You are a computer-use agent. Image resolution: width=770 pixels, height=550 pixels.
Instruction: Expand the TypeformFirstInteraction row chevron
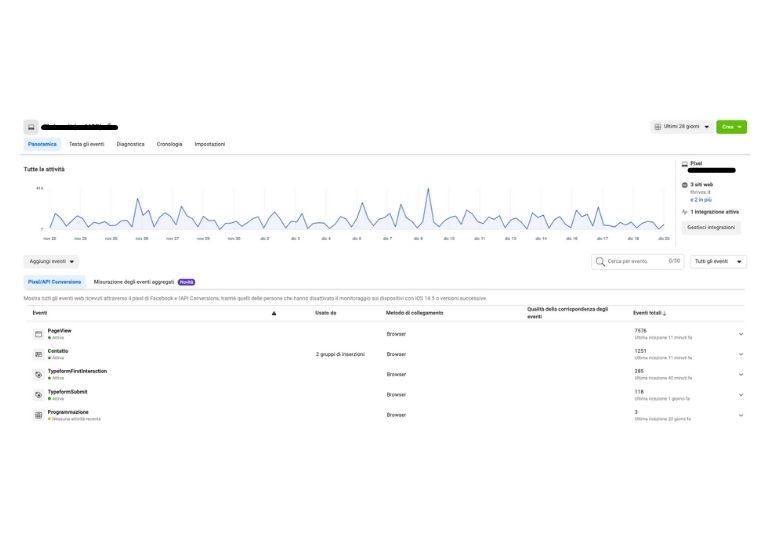click(741, 374)
